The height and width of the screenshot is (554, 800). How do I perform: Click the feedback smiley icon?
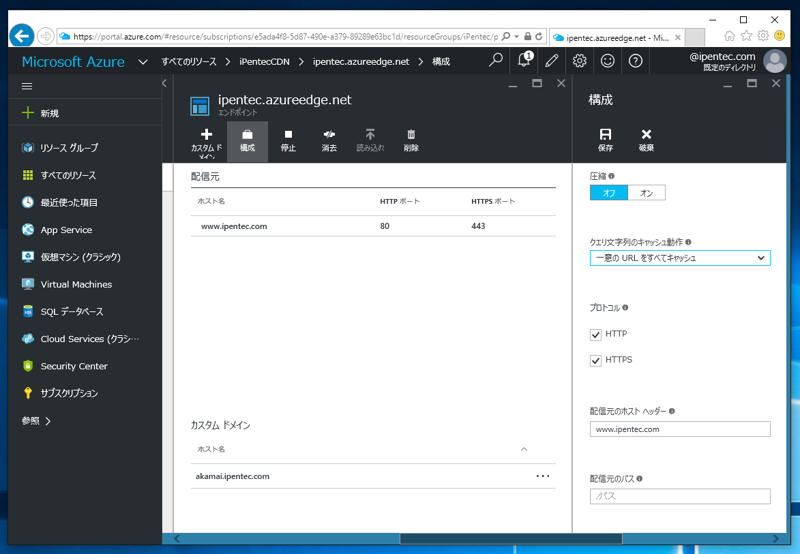(x=608, y=61)
